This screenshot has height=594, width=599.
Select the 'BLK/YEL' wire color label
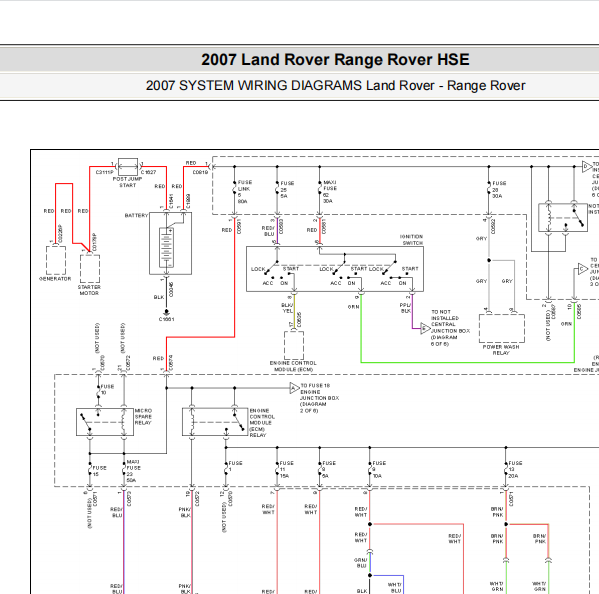click(x=287, y=308)
